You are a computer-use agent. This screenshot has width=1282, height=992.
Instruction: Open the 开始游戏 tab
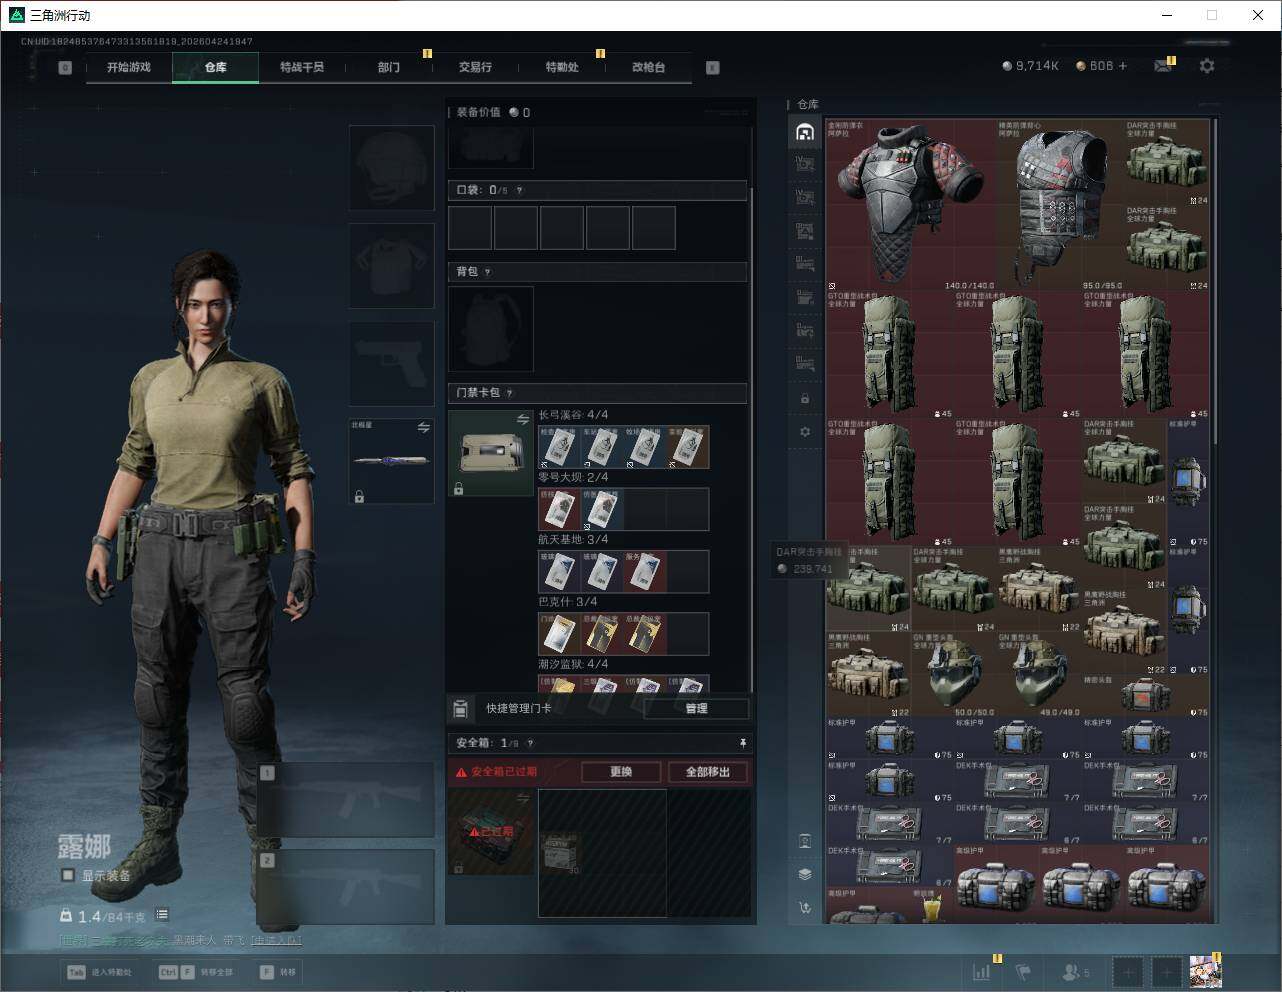129,67
